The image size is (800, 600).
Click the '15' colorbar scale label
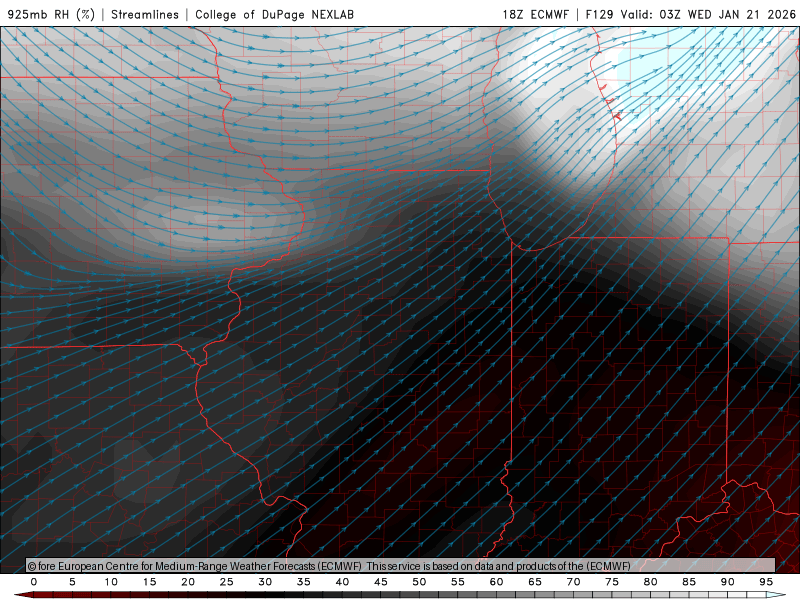(149, 582)
